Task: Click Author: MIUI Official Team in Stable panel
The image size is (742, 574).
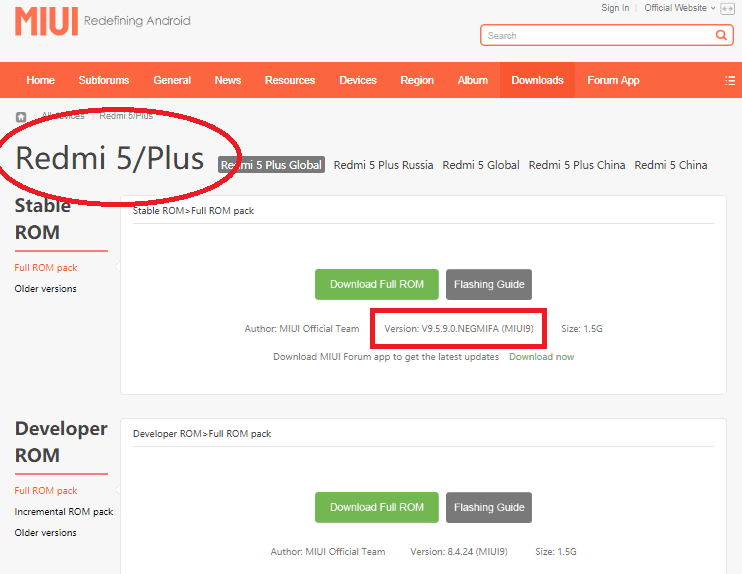Action: [302, 328]
